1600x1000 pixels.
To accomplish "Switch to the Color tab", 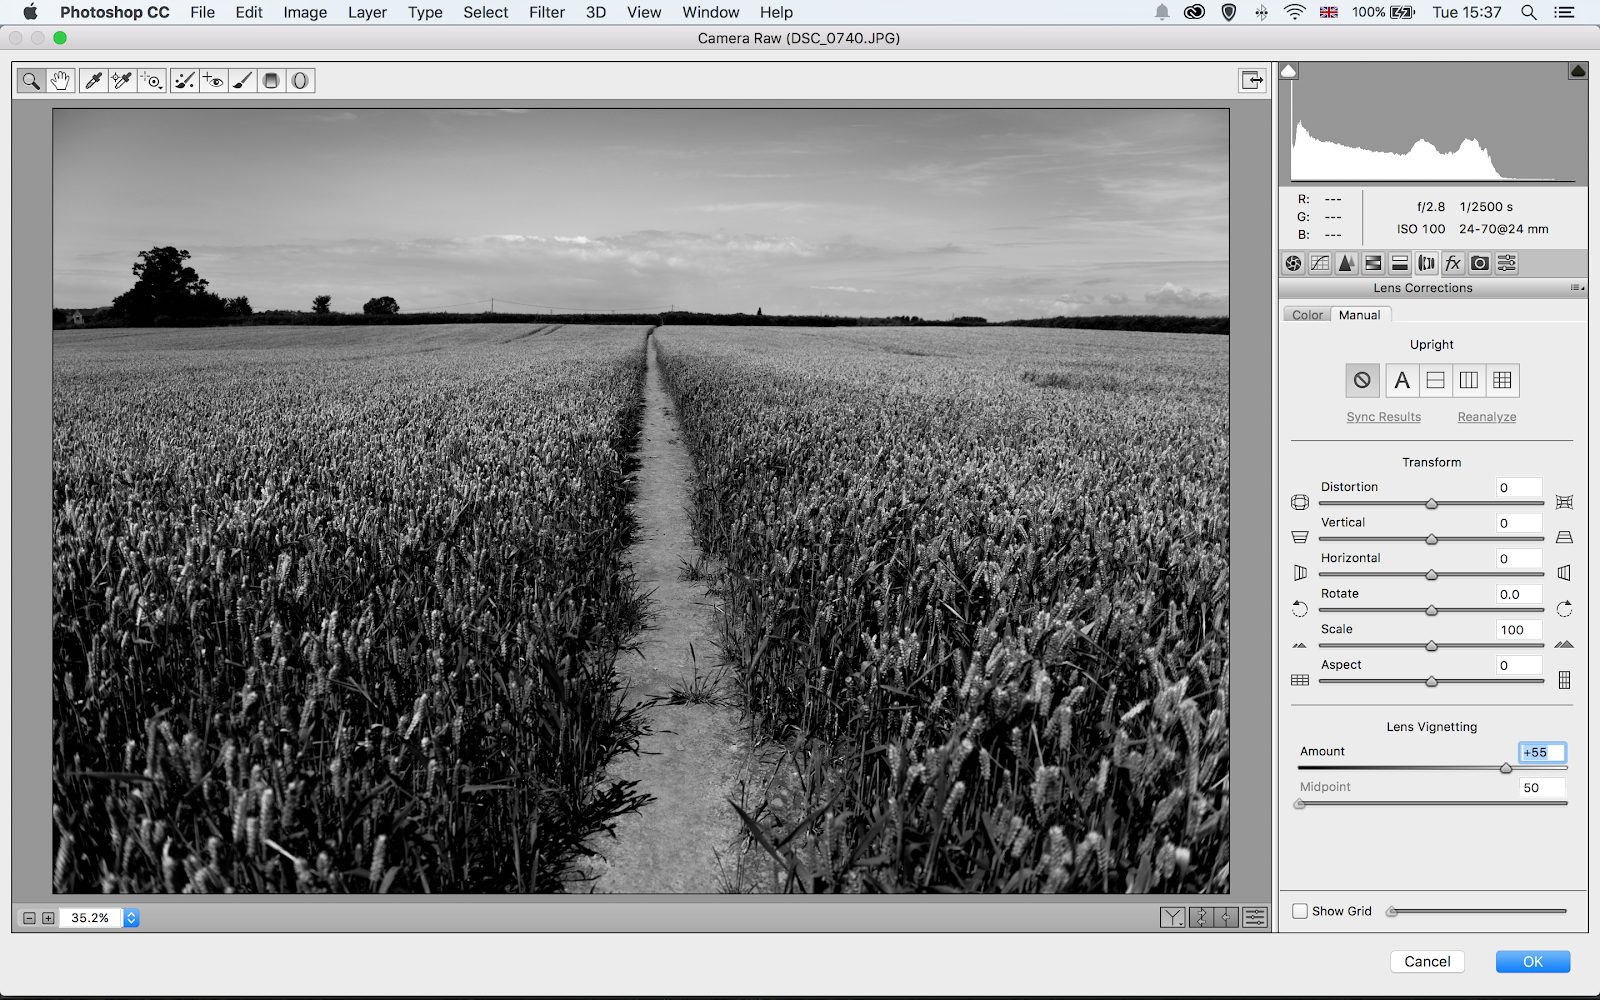I will tap(1307, 315).
